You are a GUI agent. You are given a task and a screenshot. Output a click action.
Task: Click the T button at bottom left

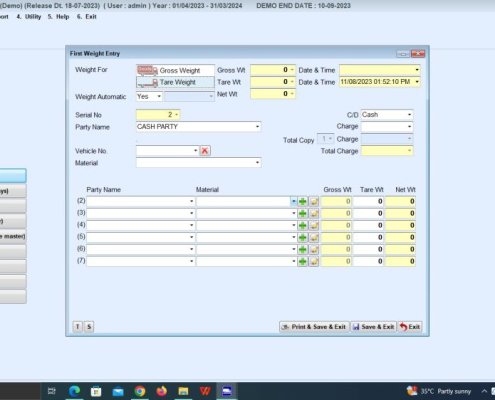pyautogui.click(x=77, y=326)
